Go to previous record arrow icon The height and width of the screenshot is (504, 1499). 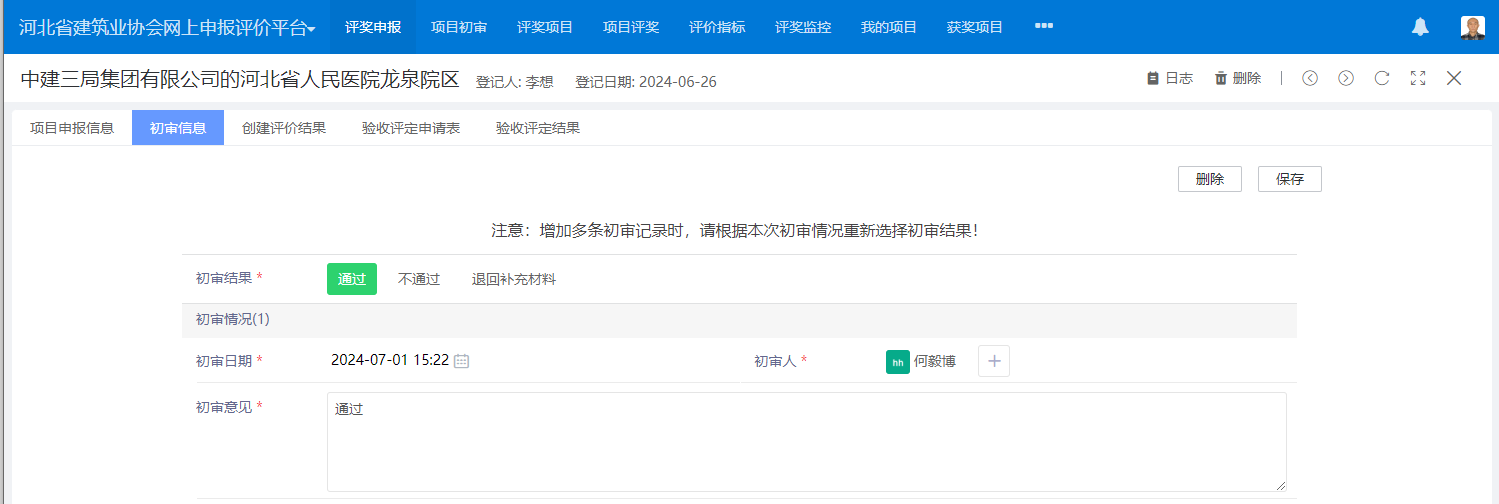click(x=1310, y=78)
